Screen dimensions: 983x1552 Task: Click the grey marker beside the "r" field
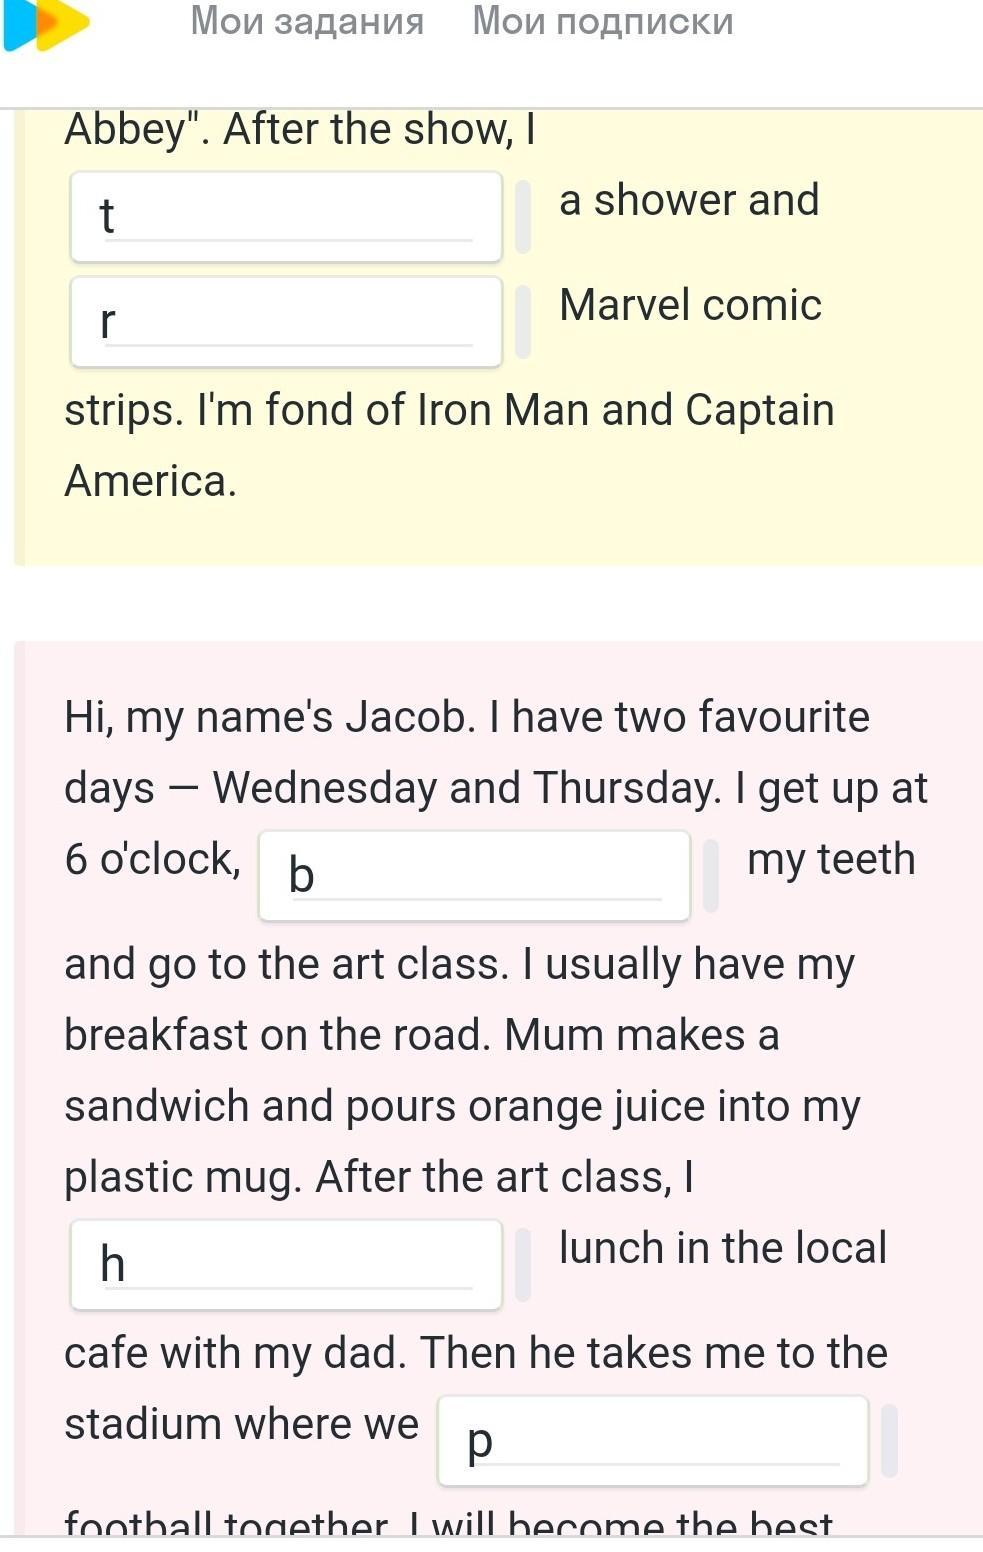[x=523, y=322]
